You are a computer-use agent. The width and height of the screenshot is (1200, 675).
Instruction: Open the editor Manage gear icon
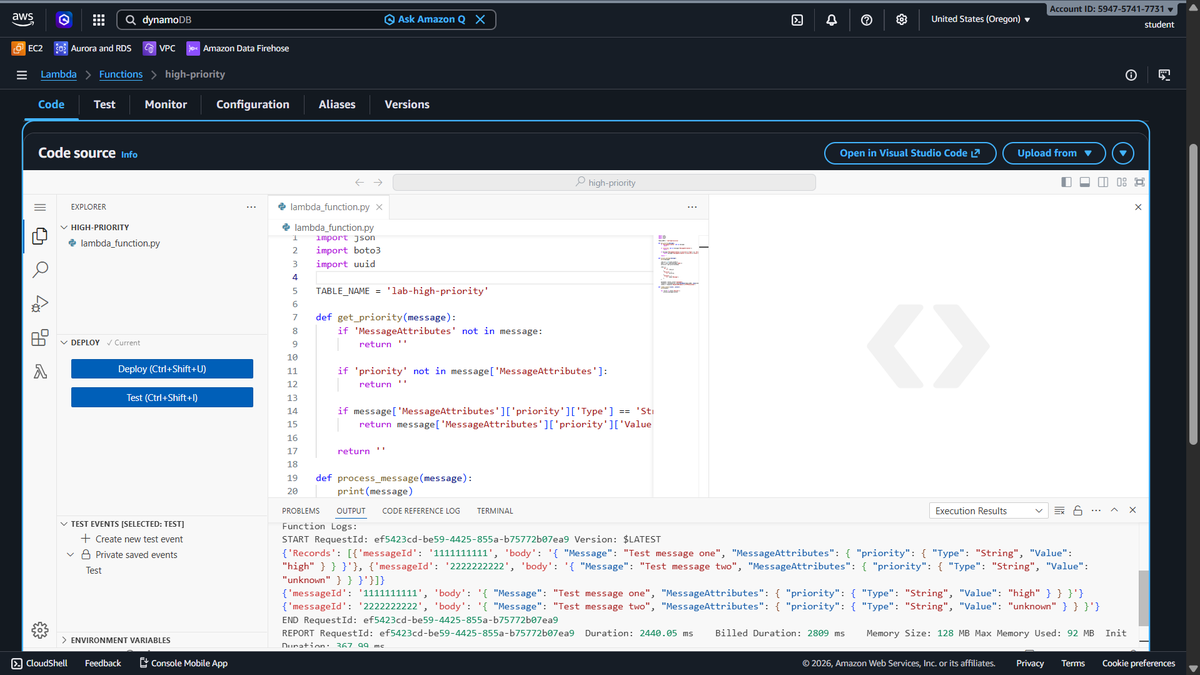(40, 630)
